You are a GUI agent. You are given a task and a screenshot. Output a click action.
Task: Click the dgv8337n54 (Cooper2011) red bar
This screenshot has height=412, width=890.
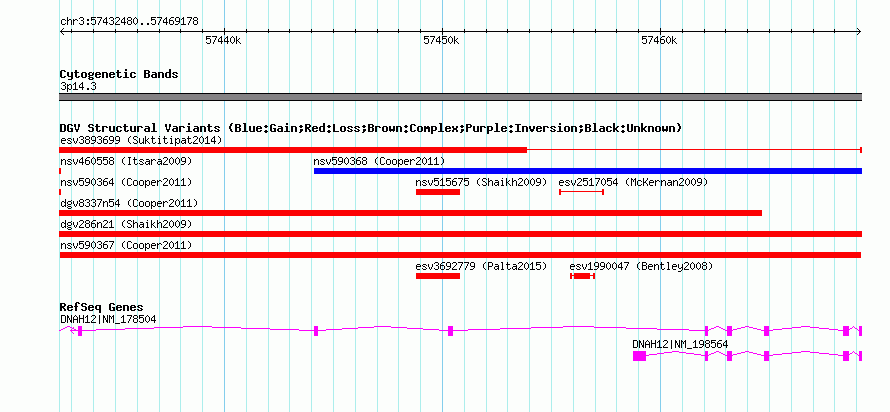pyautogui.click(x=410, y=213)
